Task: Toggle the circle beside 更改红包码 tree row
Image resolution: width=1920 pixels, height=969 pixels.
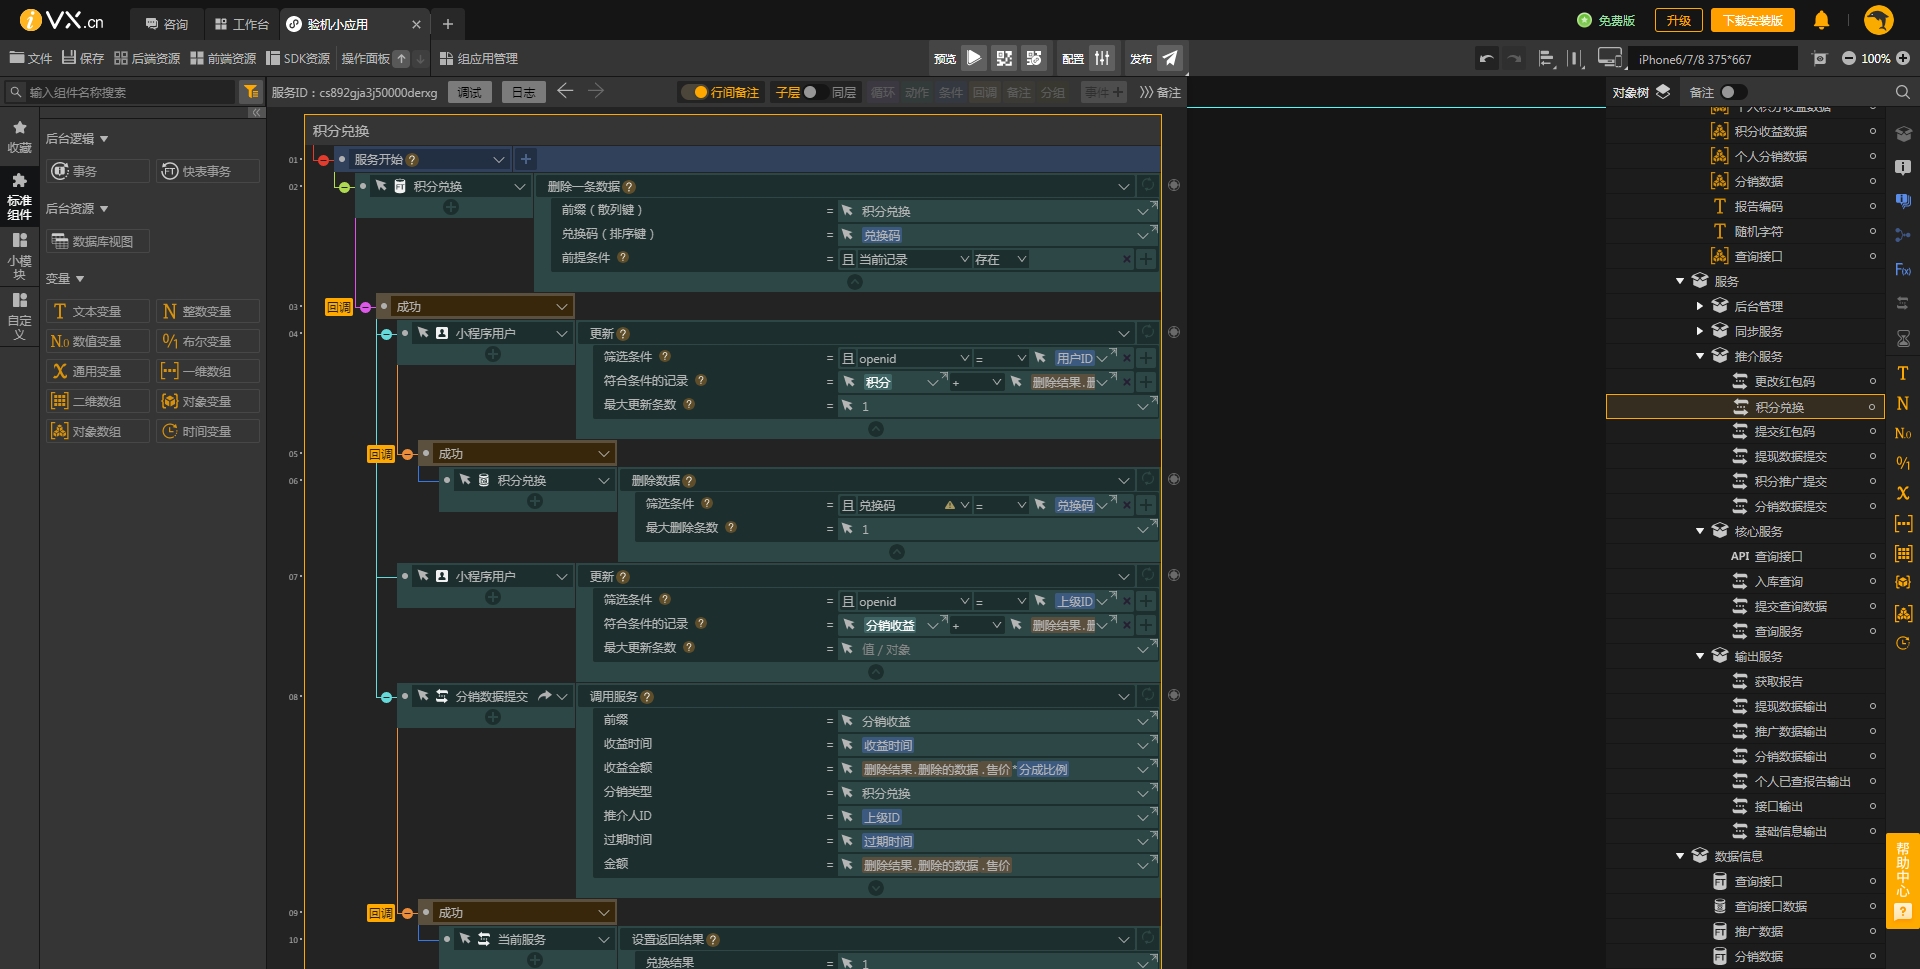Action: pos(1872,381)
